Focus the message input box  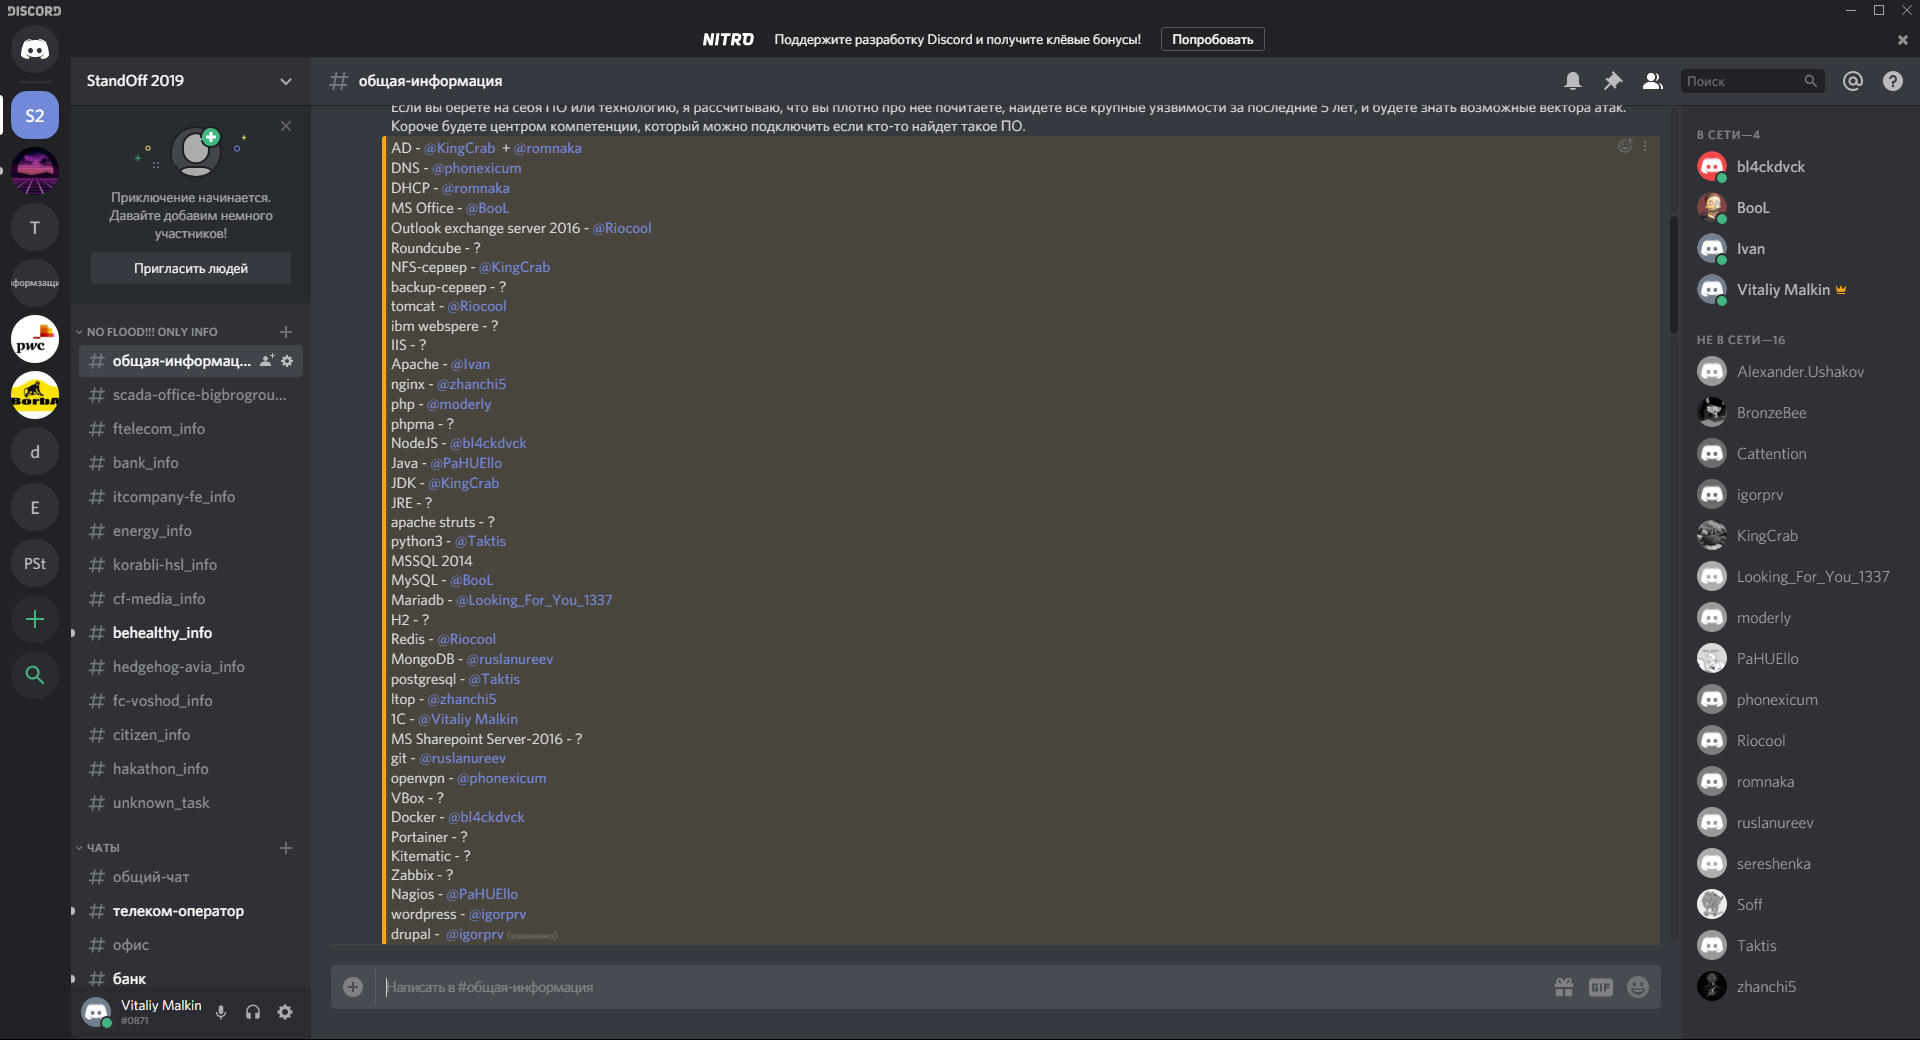[x=960, y=987]
